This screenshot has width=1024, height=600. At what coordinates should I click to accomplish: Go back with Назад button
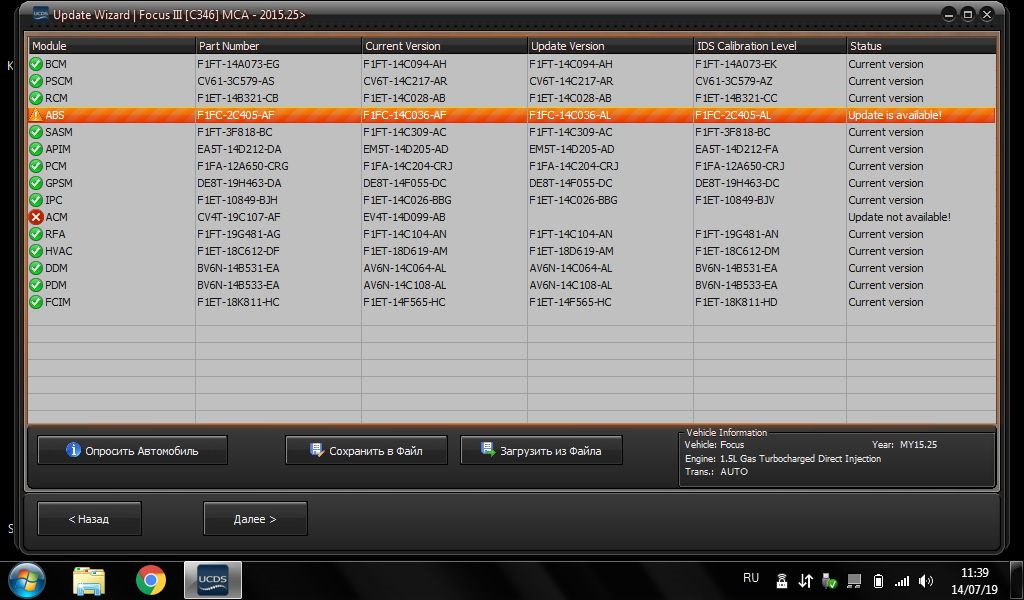point(89,519)
